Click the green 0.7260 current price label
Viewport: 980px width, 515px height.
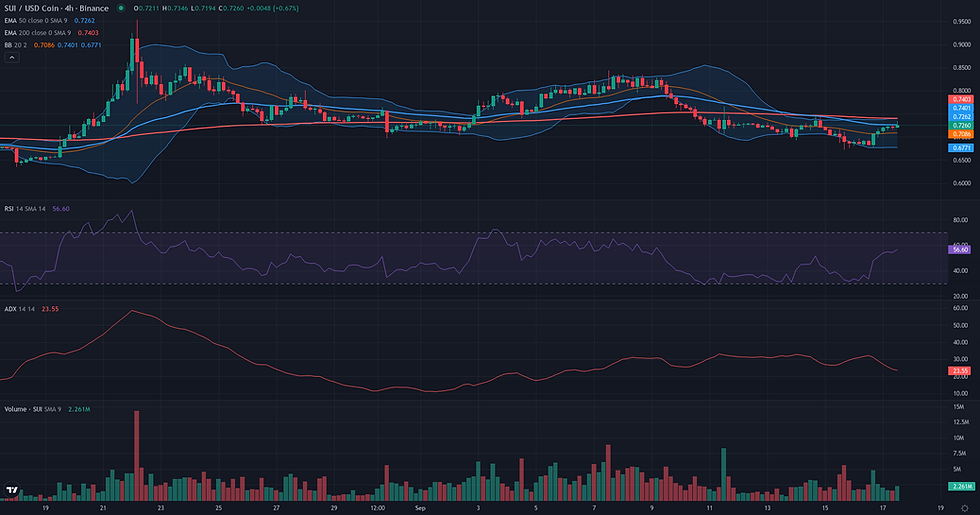point(961,126)
